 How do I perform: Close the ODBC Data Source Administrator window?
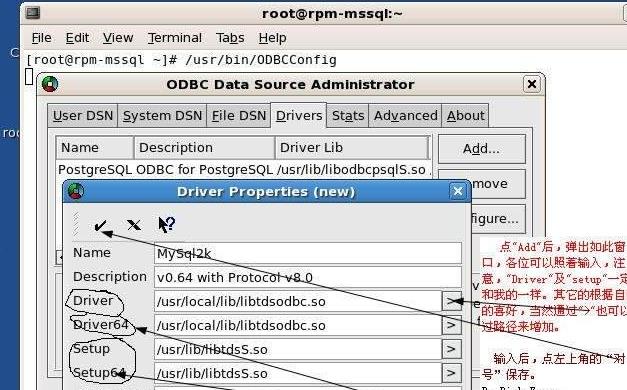(x=532, y=84)
